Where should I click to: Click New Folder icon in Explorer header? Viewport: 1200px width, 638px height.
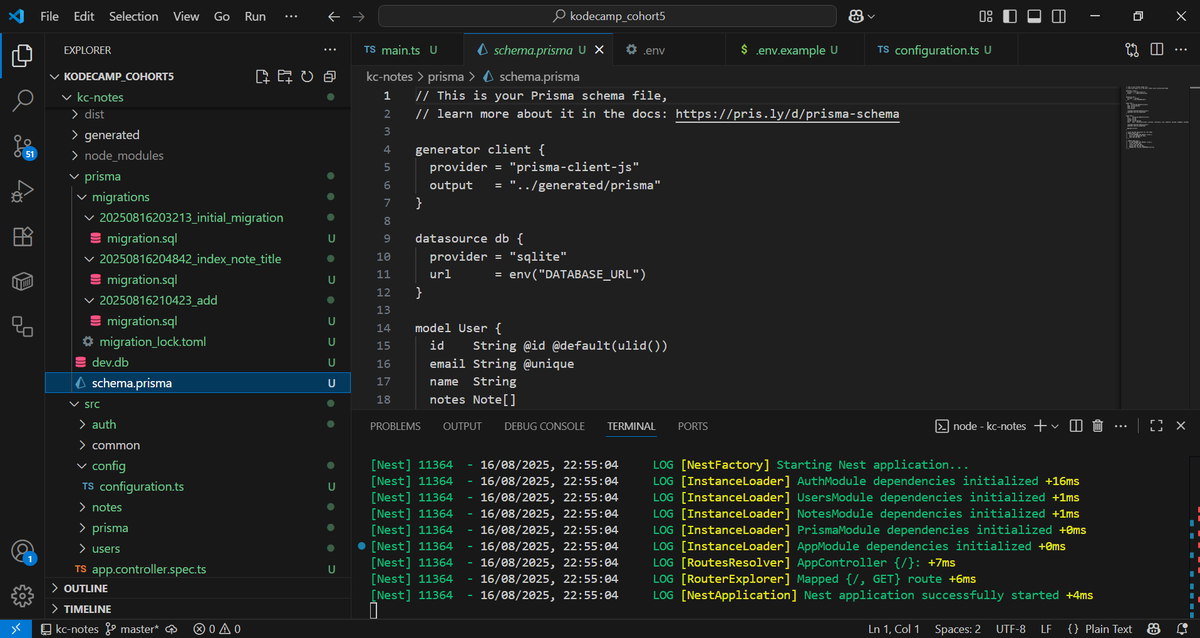point(284,76)
